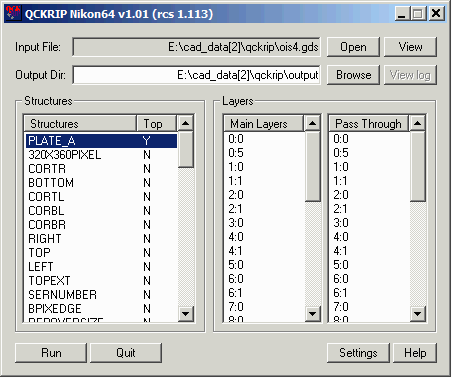Click the Main Layers scrollbar thumb
Image resolution: width=452 pixels, height=378 pixels.
[x=312, y=166]
